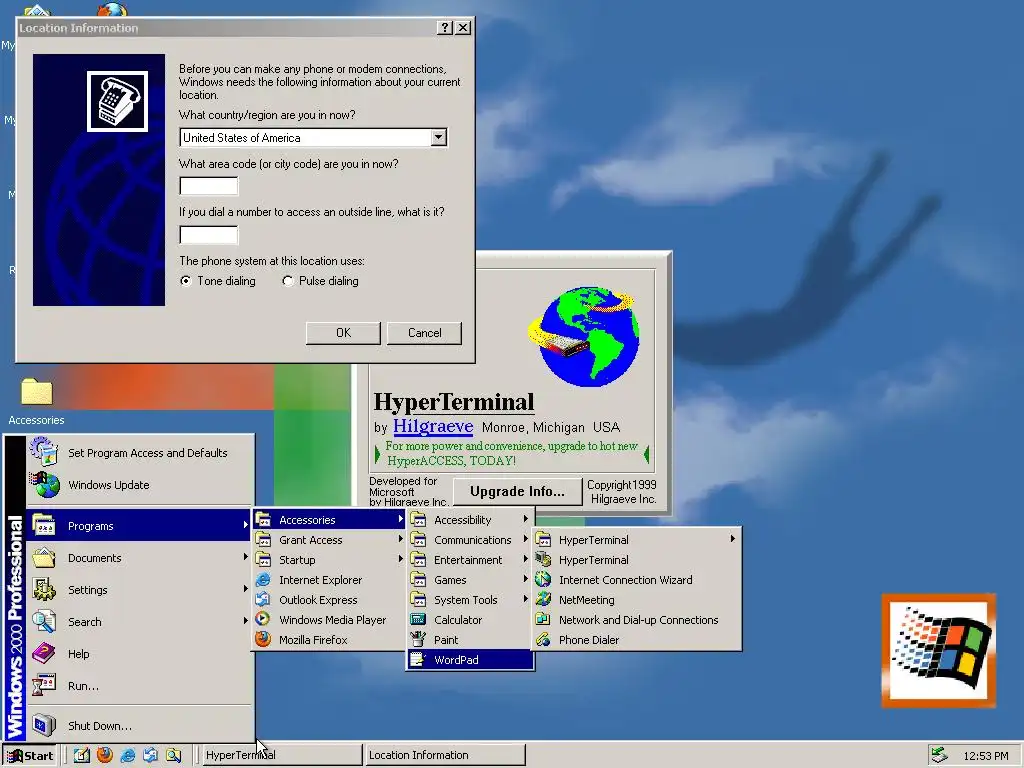Click the outside line number input field

click(209, 234)
